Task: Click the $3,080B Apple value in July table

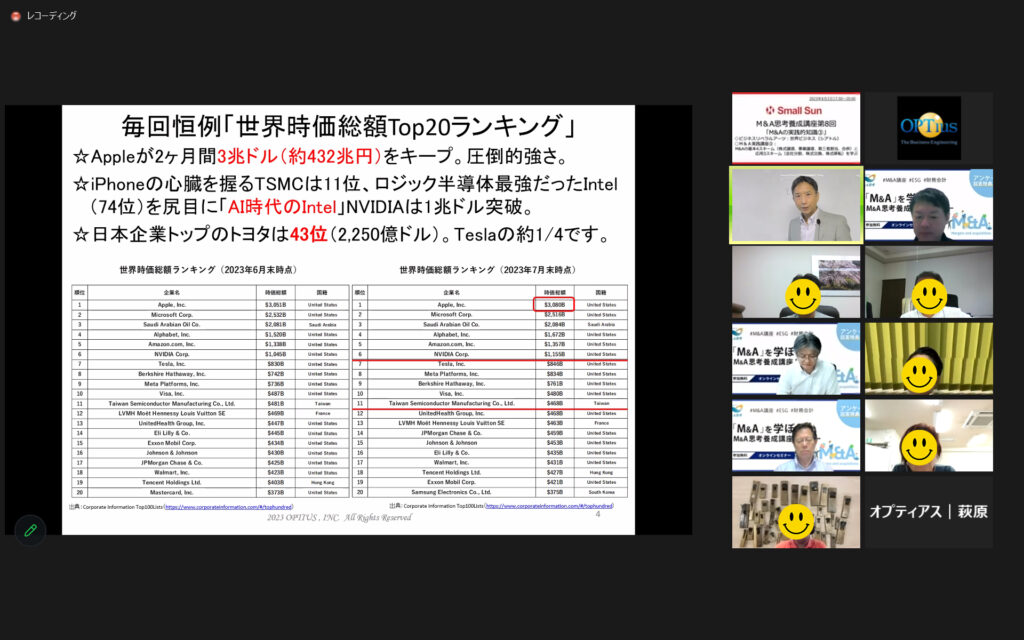Action: pos(554,305)
